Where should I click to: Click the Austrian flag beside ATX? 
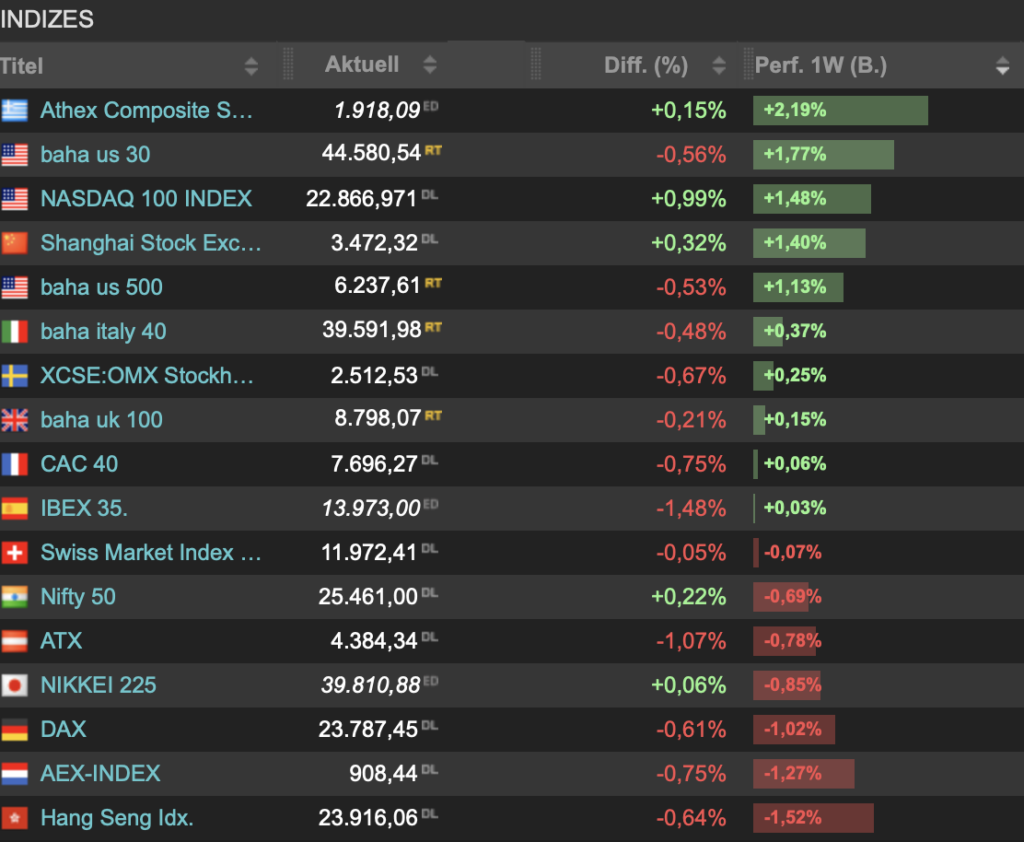tap(14, 641)
